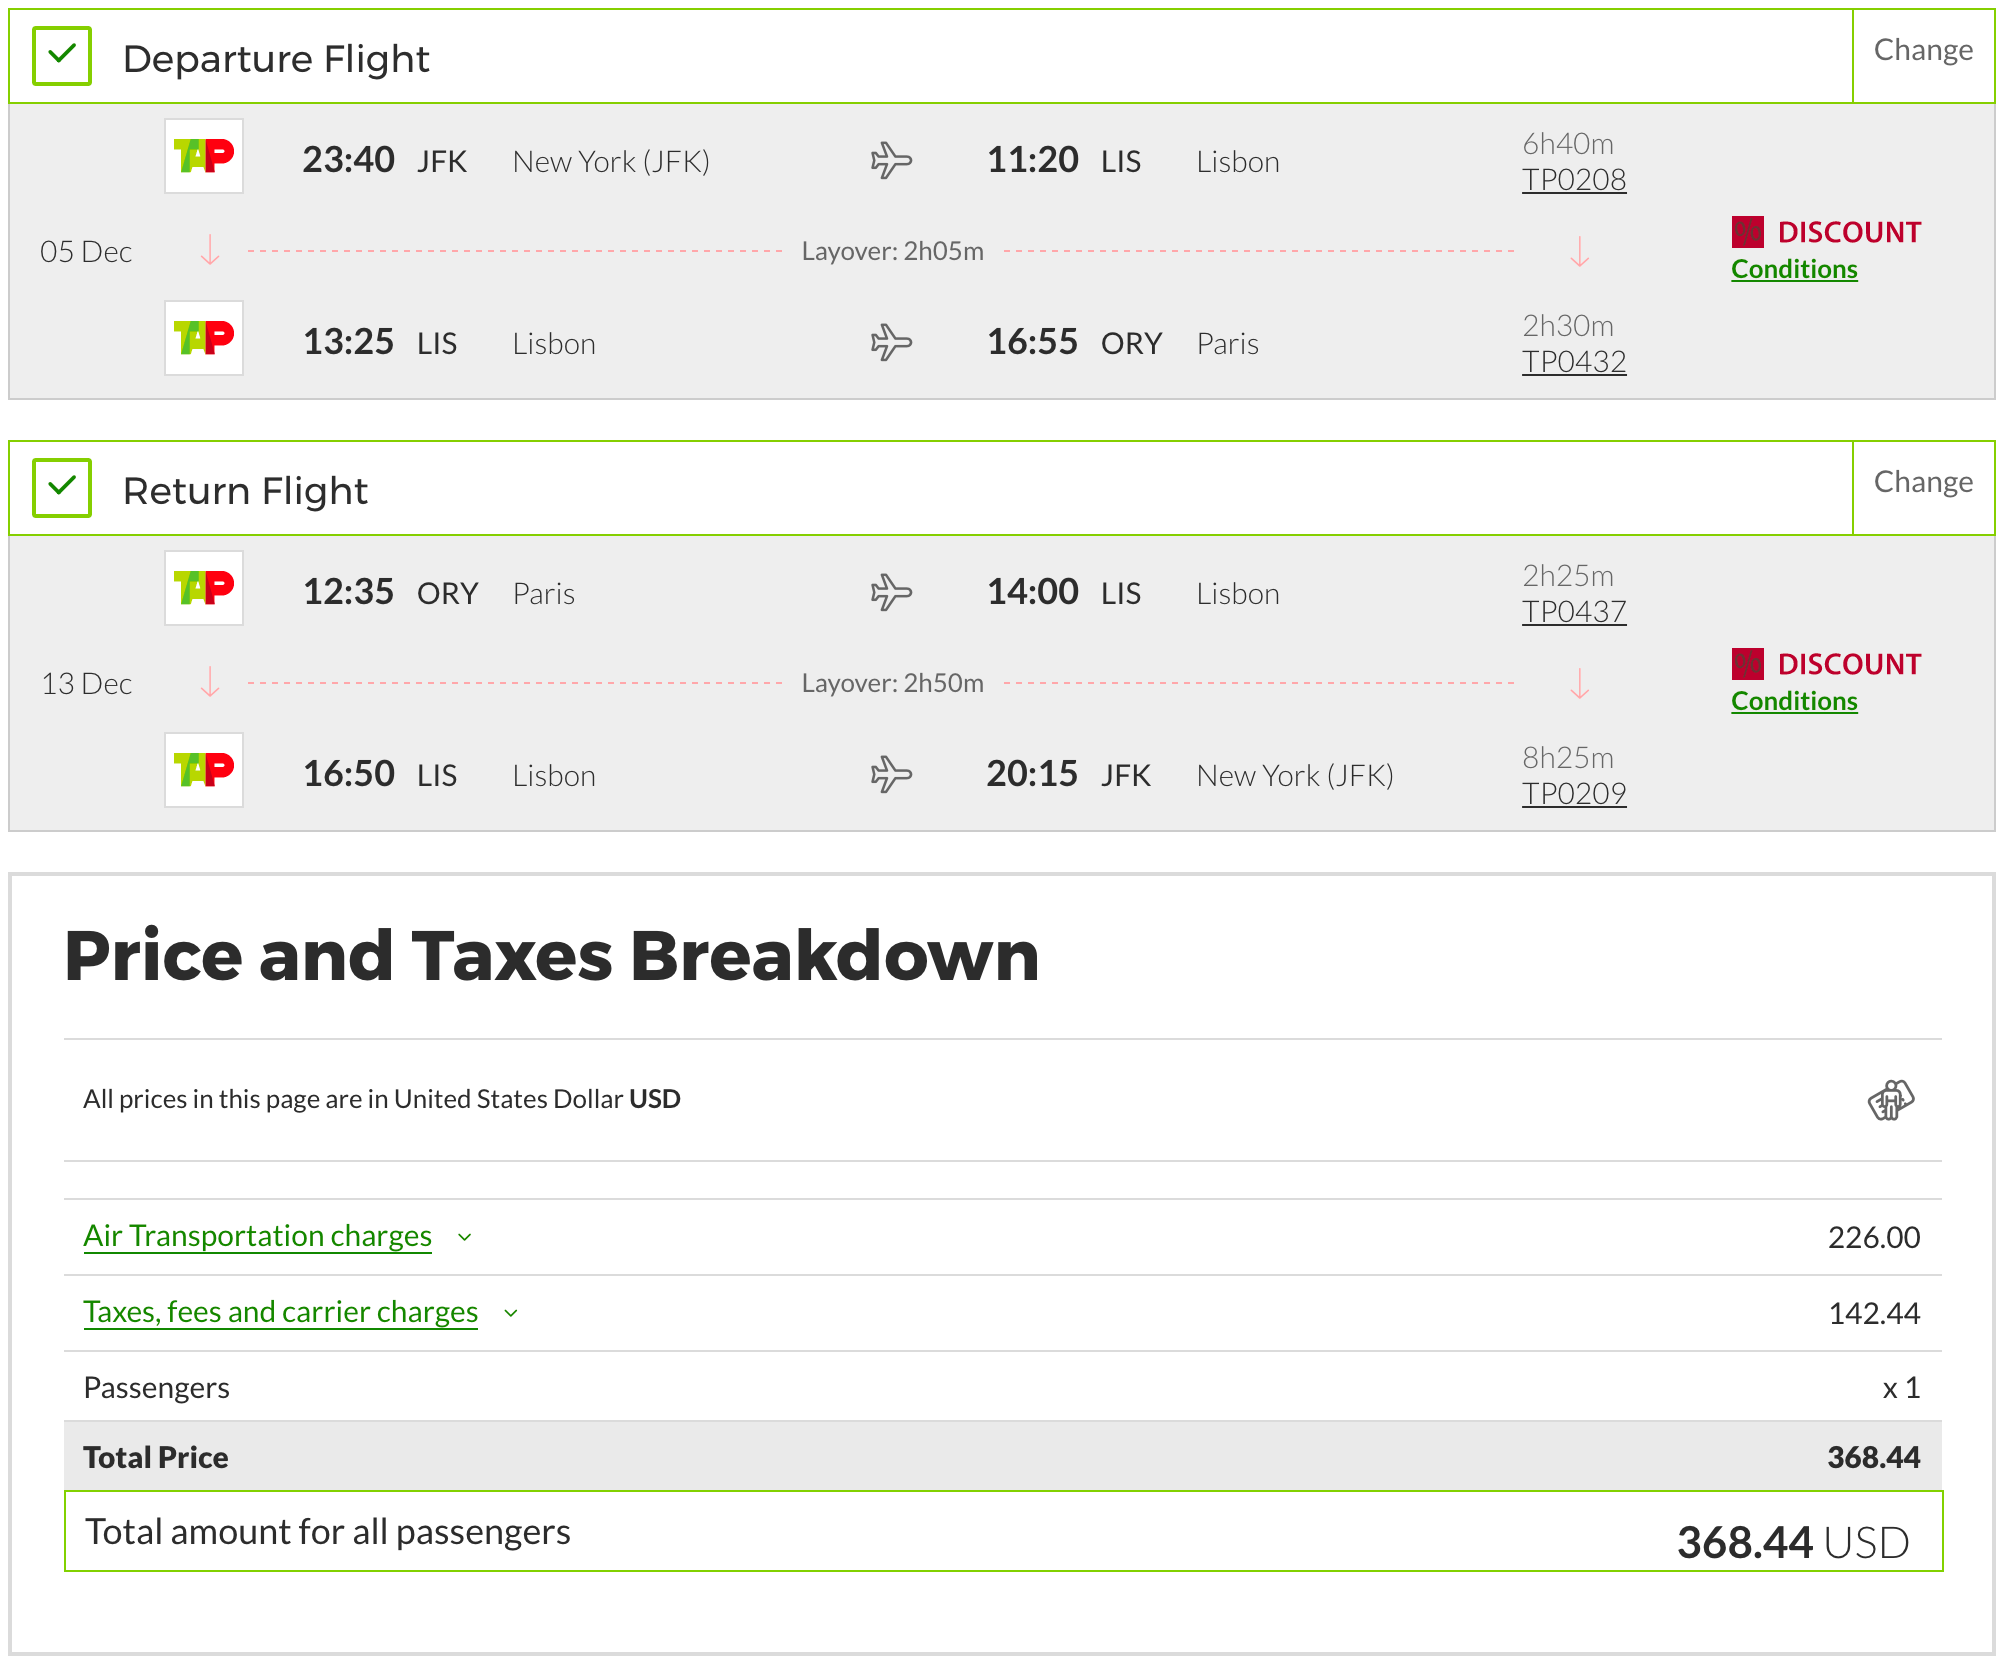Click TAP logo on Lisbon–JFK return flight
1998x1664 pixels.
pos(204,770)
